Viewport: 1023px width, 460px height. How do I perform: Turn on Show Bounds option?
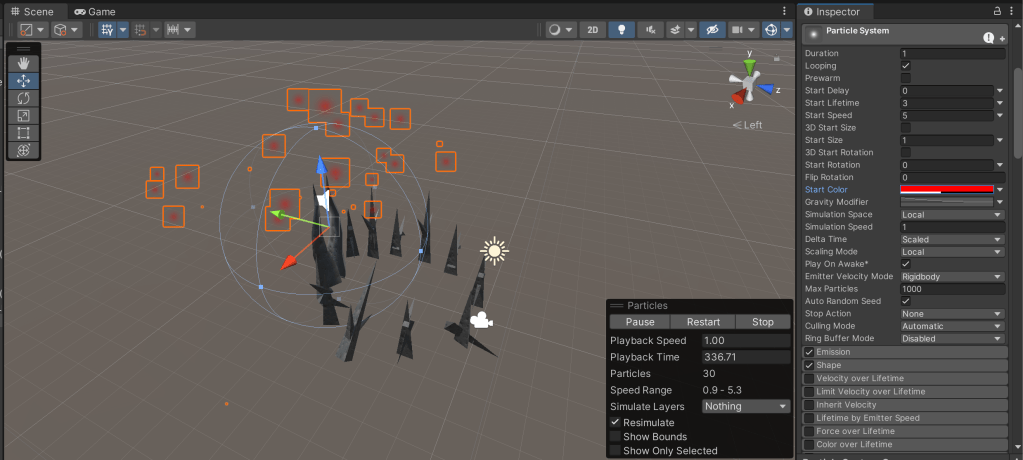click(615, 437)
